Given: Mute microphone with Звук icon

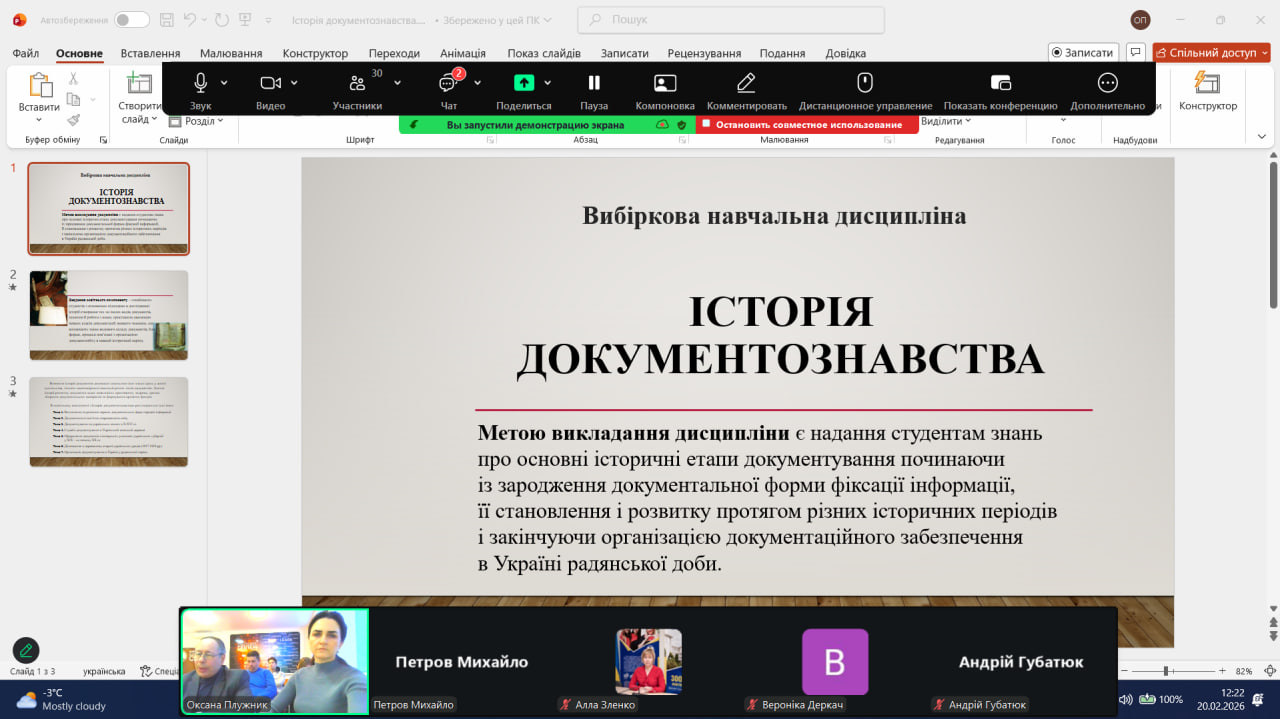Looking at the screenshot, I should click(200, 83).
